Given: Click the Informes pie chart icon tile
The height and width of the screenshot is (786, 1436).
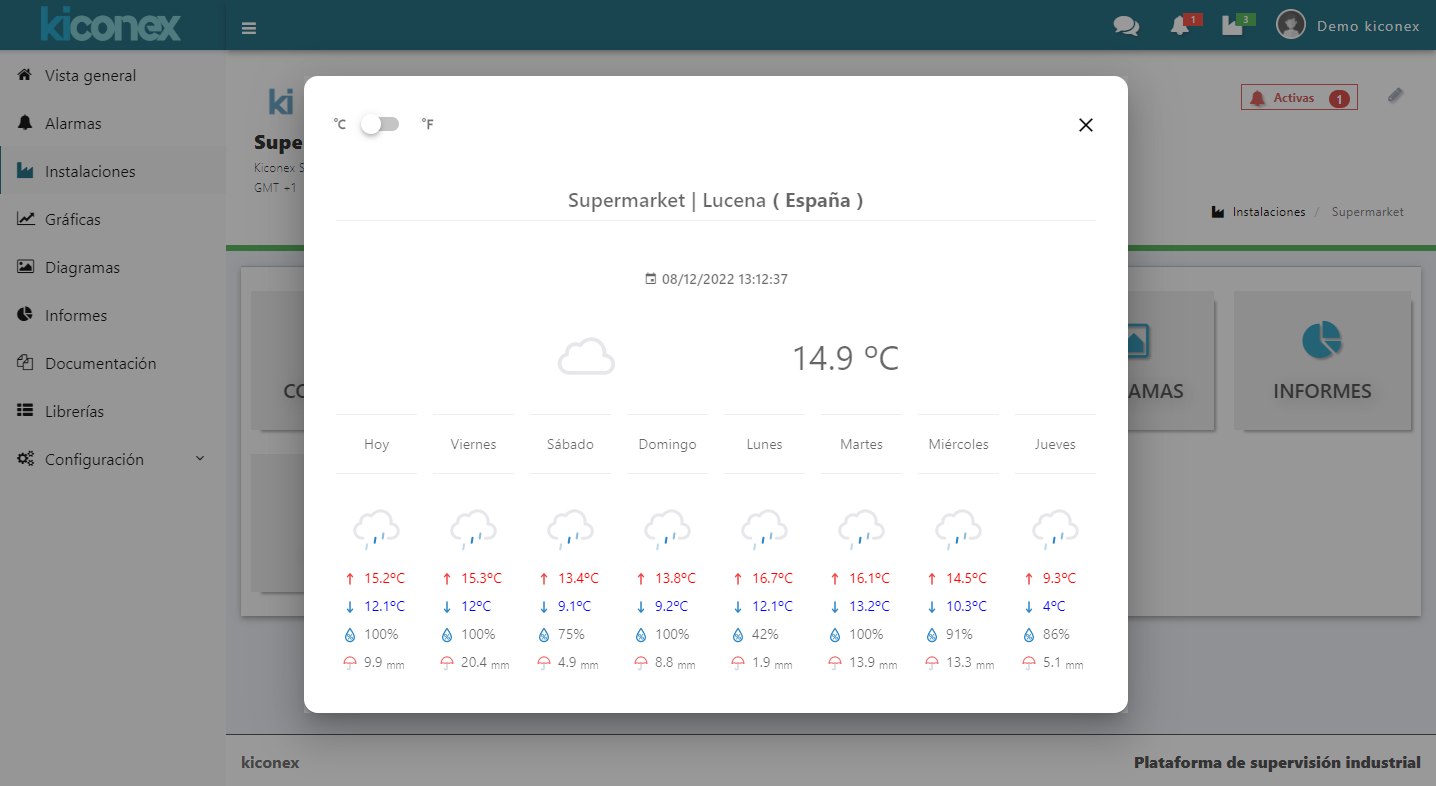Looking at the screenshot, I should coord(1321,340).
